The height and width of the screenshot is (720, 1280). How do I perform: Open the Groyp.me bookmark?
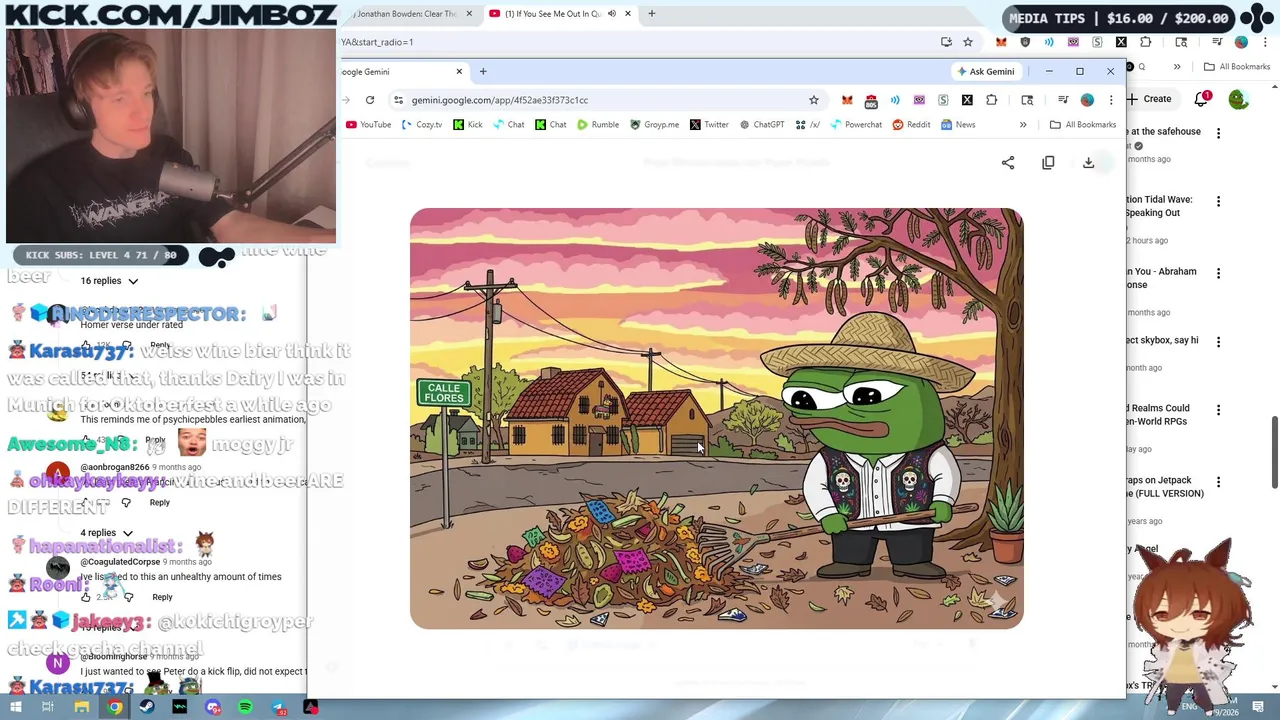[x=654, y=125]
